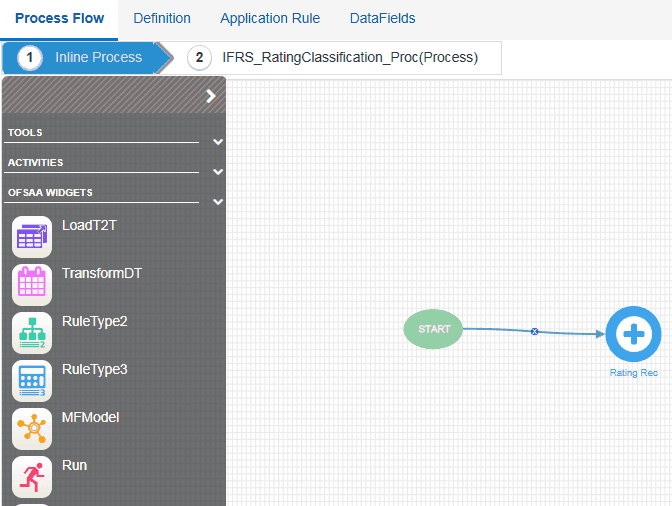Go to step 2 IFRS_RatingClassification_Proc
Viewport: 672px width, 506px height.
click(333, 57)
